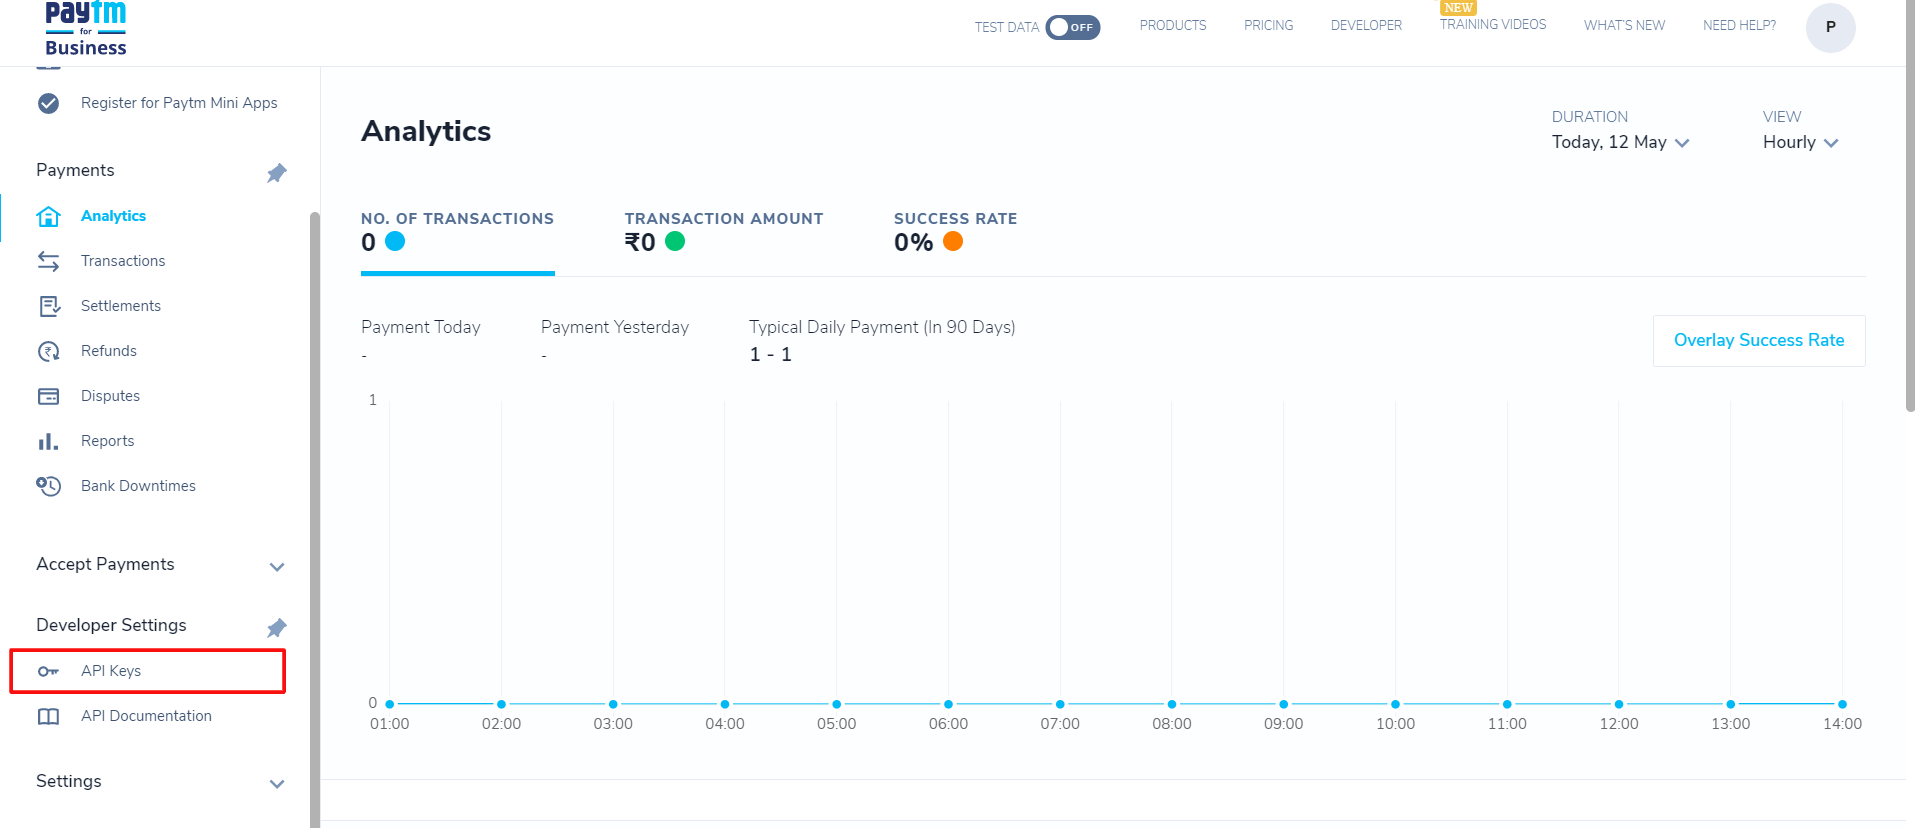This screenshot has width=1915, height=828.
Task: Click the NEW badge above Training Videos
Action: pos(1458,7)
